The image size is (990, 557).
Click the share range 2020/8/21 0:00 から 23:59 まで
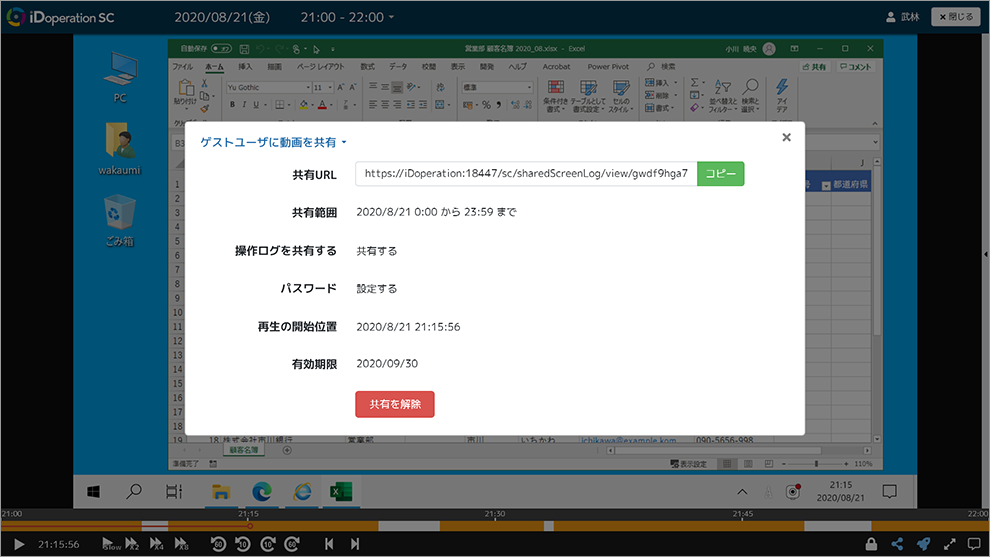(x=436, y=212)
